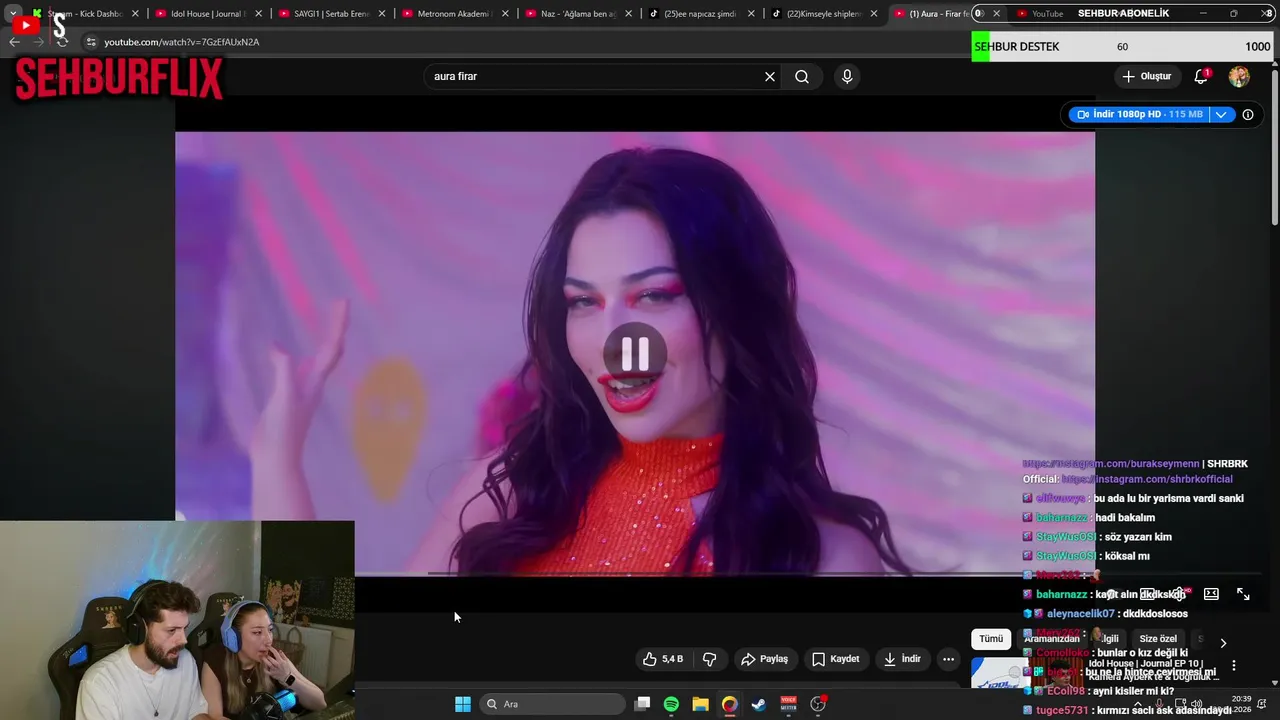Open the Windows Start menu
The image size is (1280, 720).
click(x=462, y=704)
